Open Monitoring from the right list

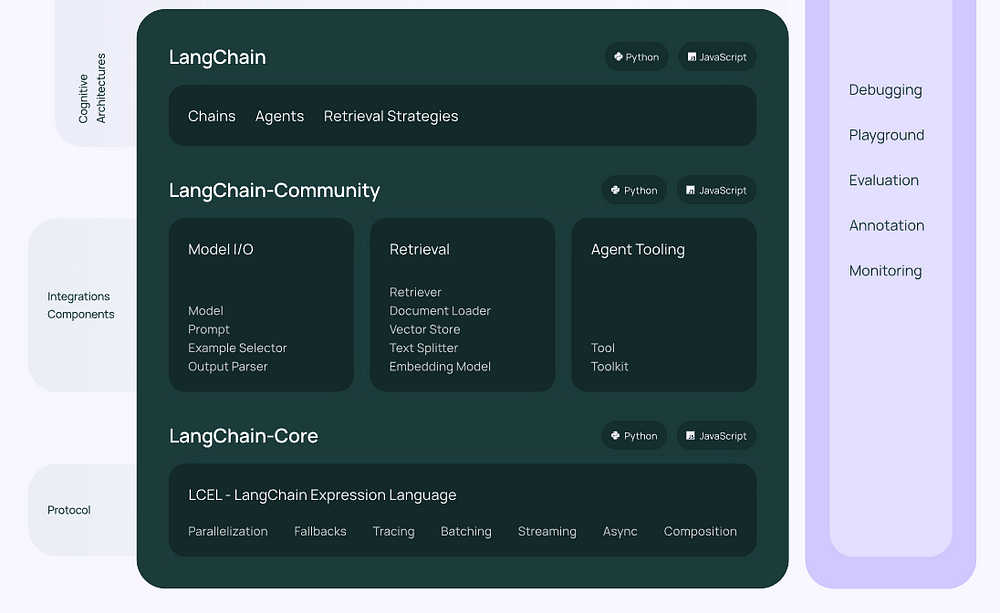[885, 270]
